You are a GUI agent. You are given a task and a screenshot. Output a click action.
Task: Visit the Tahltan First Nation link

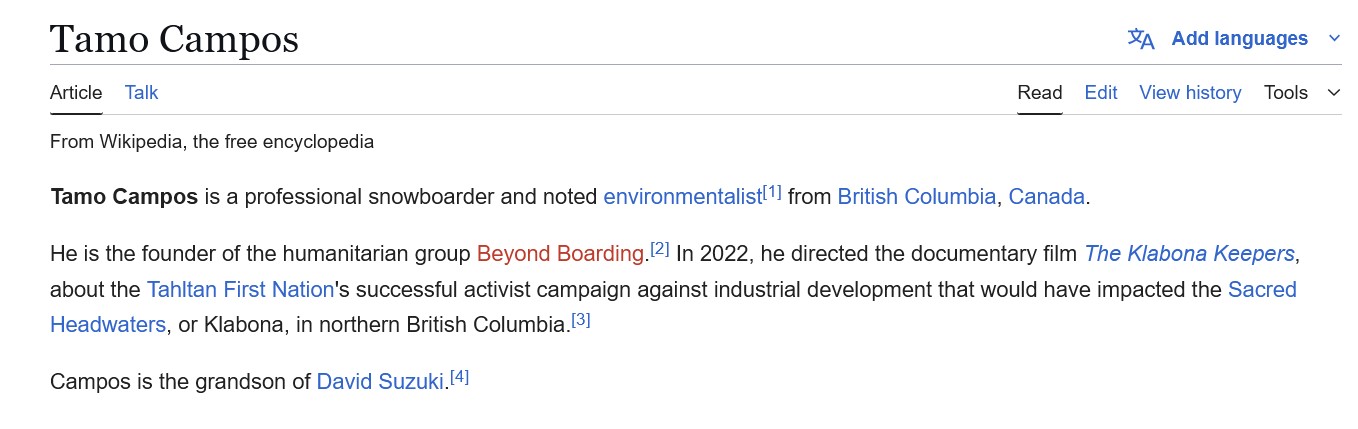[240, 290]
